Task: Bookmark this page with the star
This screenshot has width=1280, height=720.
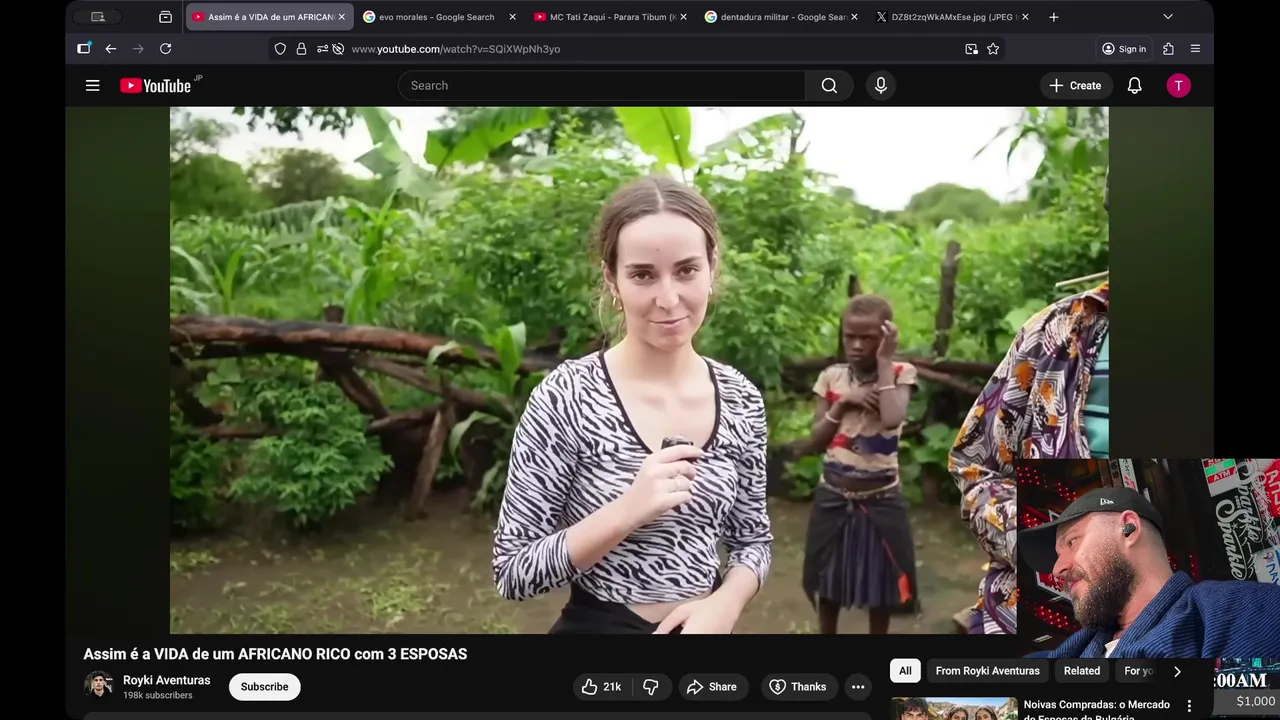Action: [993, 49]
